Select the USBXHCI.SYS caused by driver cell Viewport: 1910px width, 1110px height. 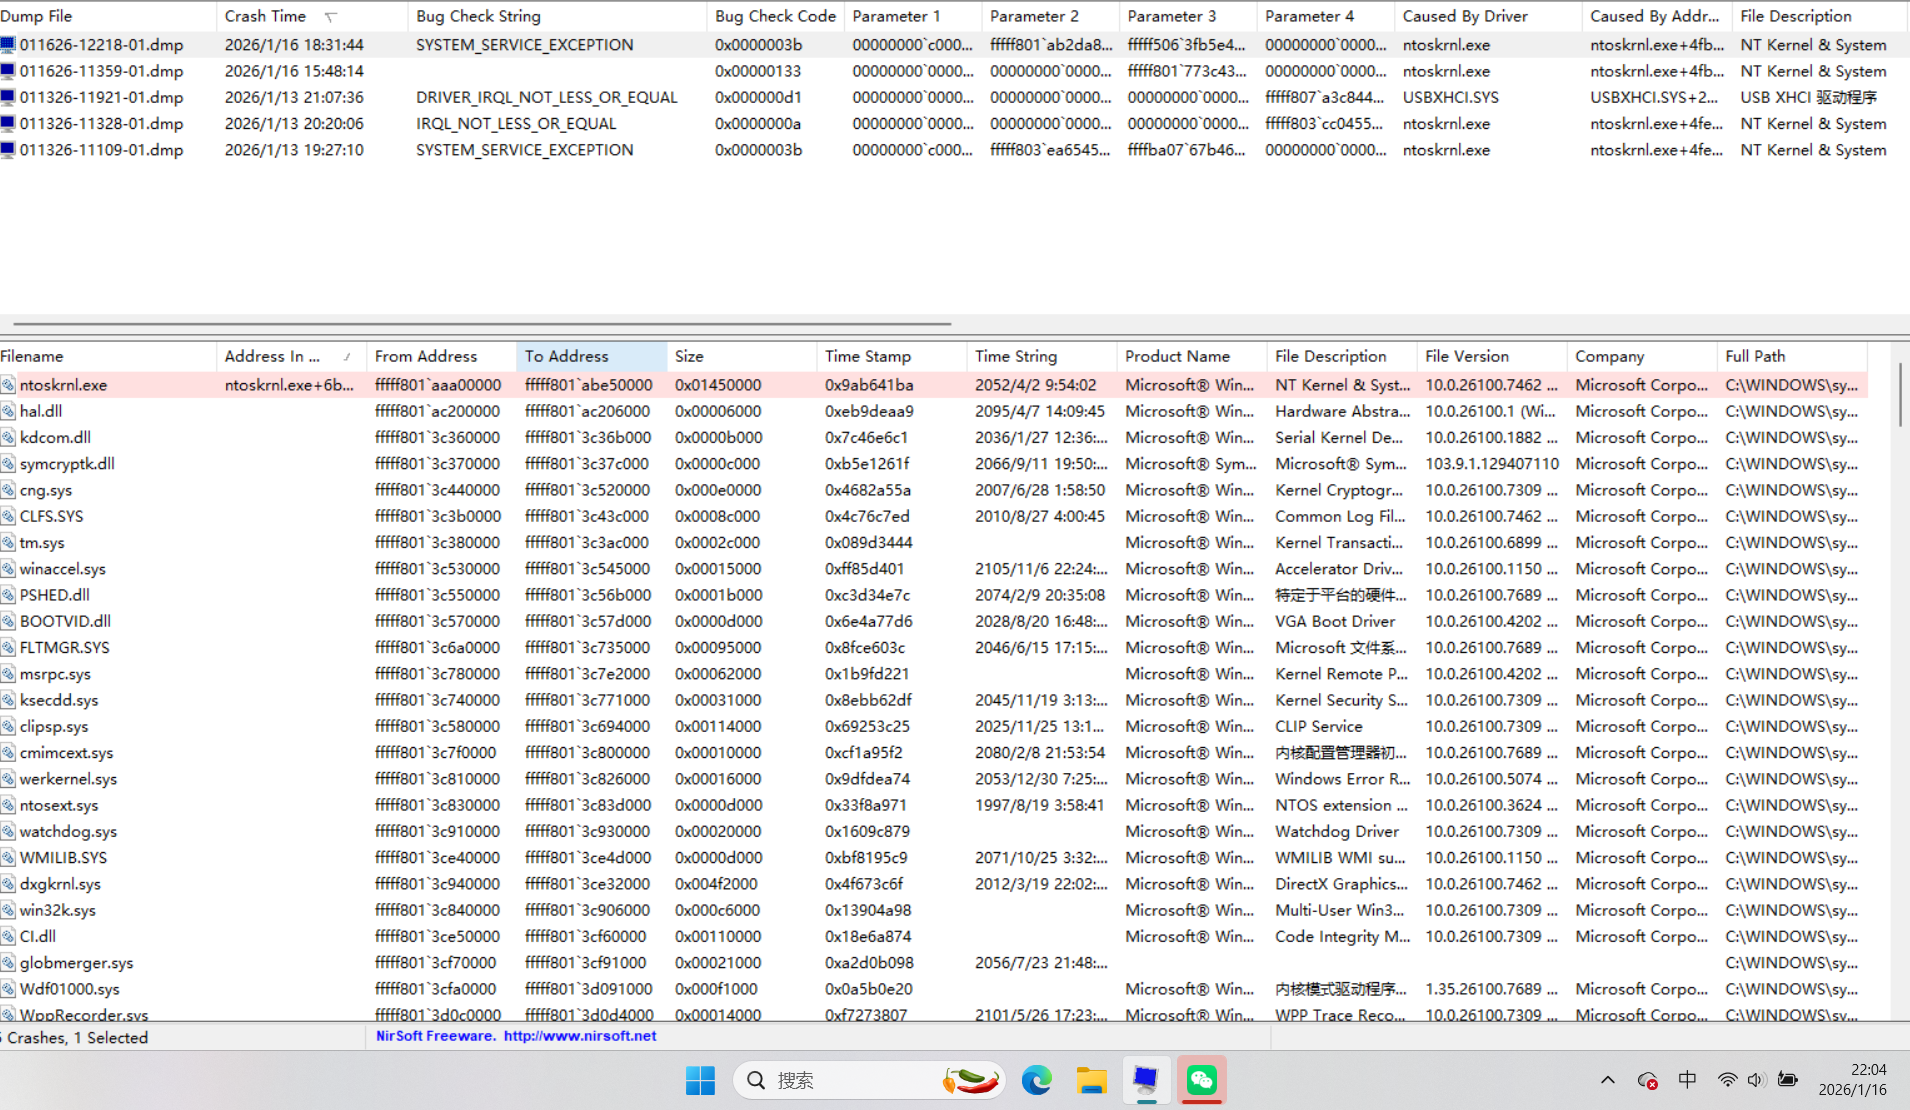[x=1450, y=97]
